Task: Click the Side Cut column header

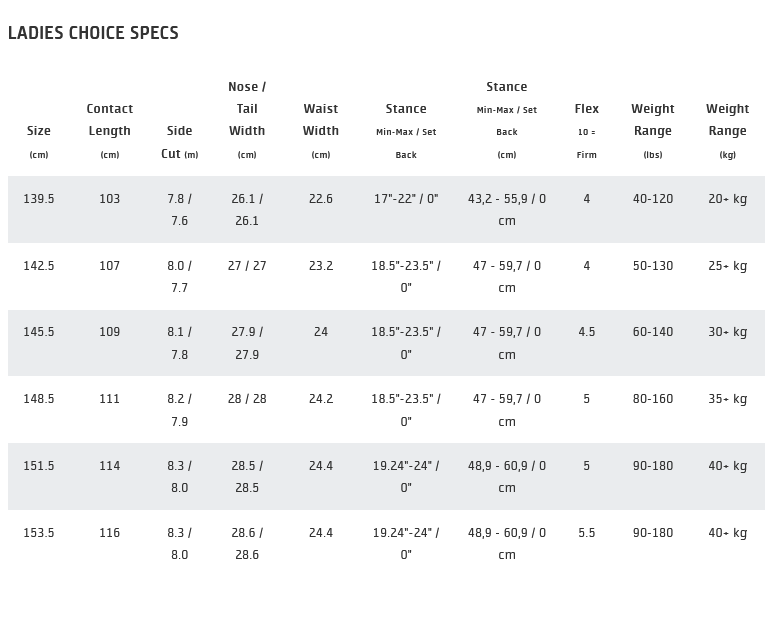Action: click(x=179, y=142)
